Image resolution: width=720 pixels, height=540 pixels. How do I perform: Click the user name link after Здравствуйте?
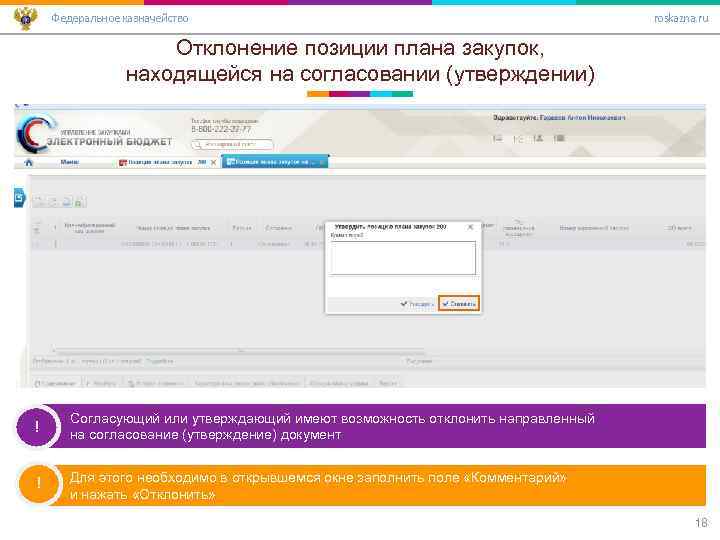point(582,118)
